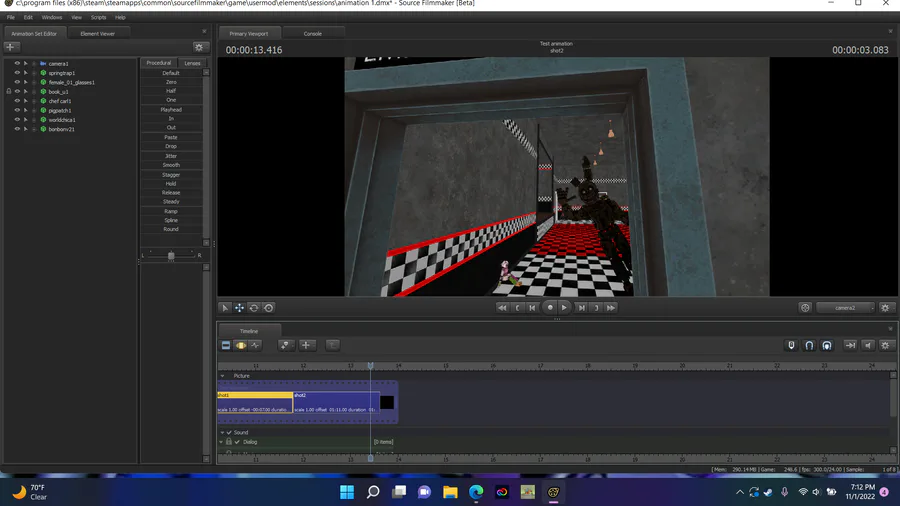The height and width of the screenshot is (506, 900).
Task: Uncheck the Sound track checkbox
Action: pos(230,433)
